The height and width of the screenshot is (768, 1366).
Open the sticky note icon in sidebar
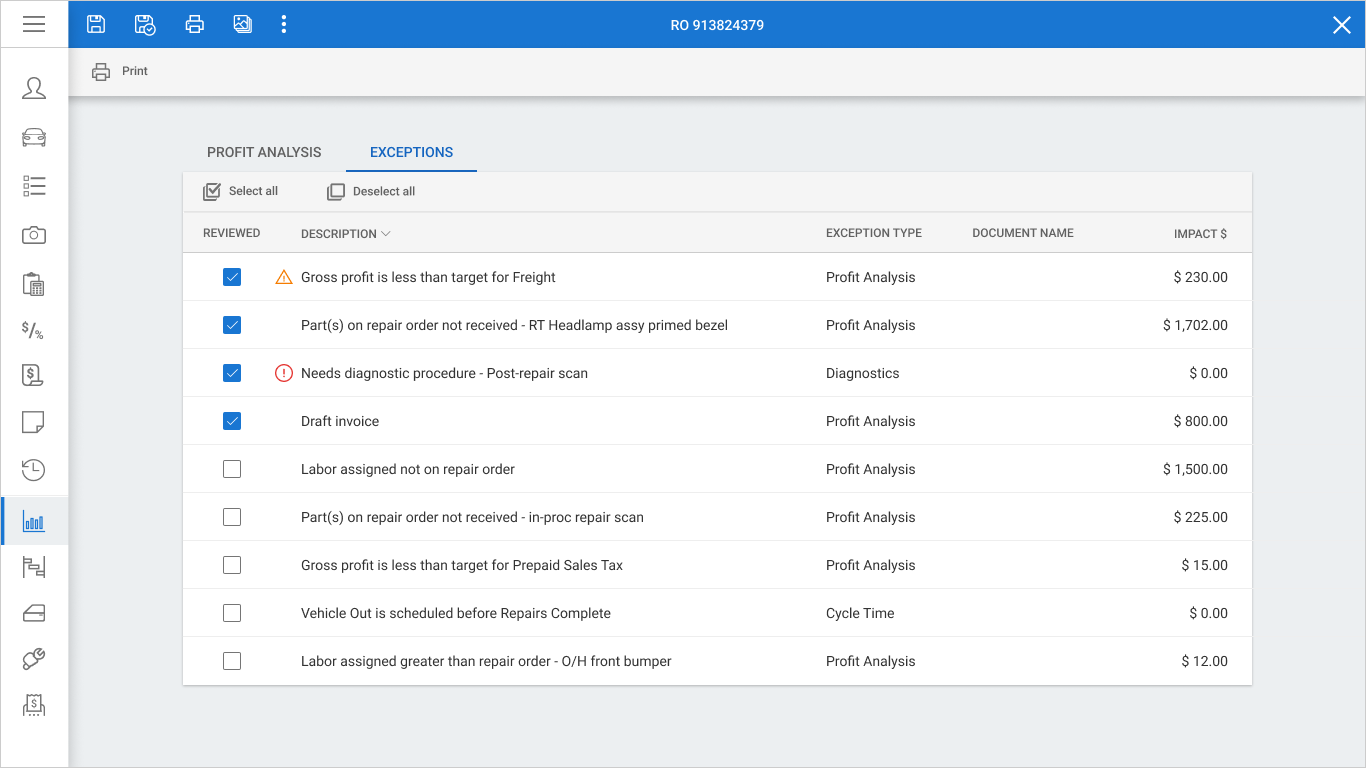(x=33, y=422)
